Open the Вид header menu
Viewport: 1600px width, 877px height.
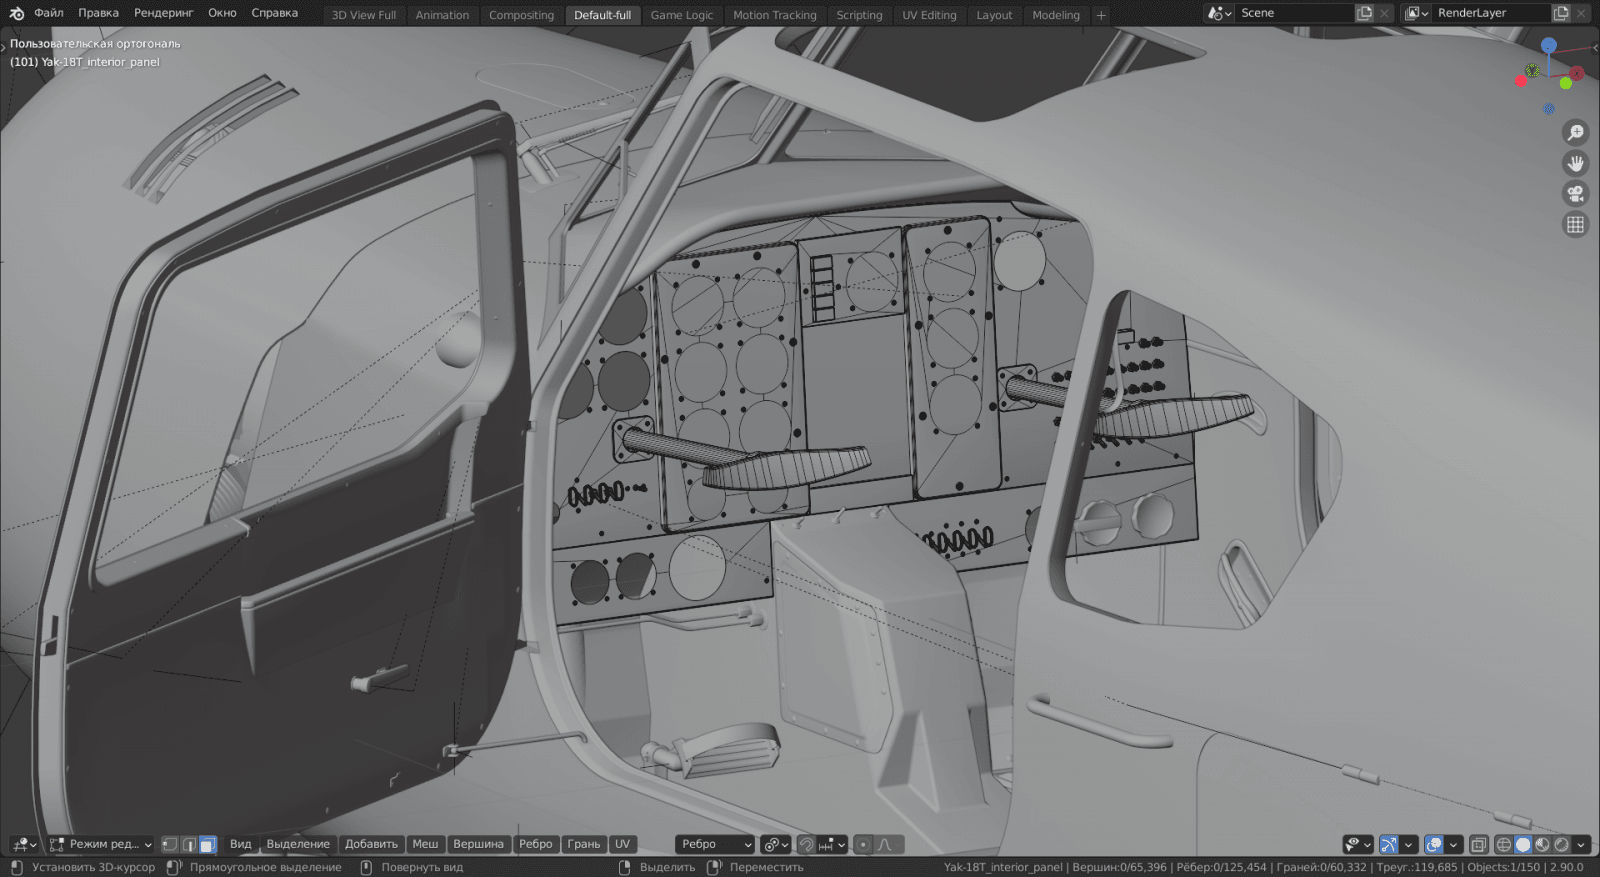[241, 845]
